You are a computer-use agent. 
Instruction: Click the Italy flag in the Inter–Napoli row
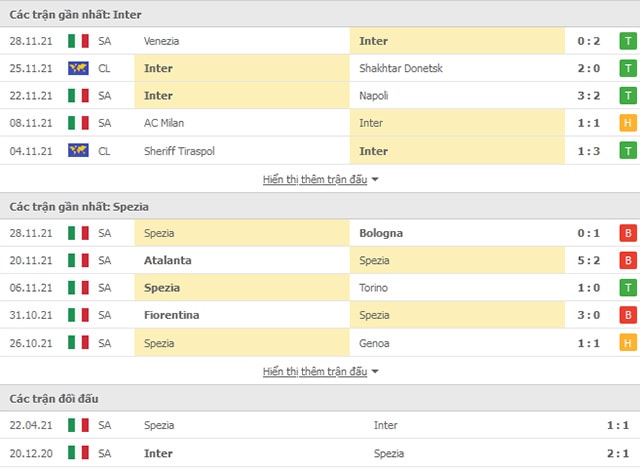click(78, 96)
